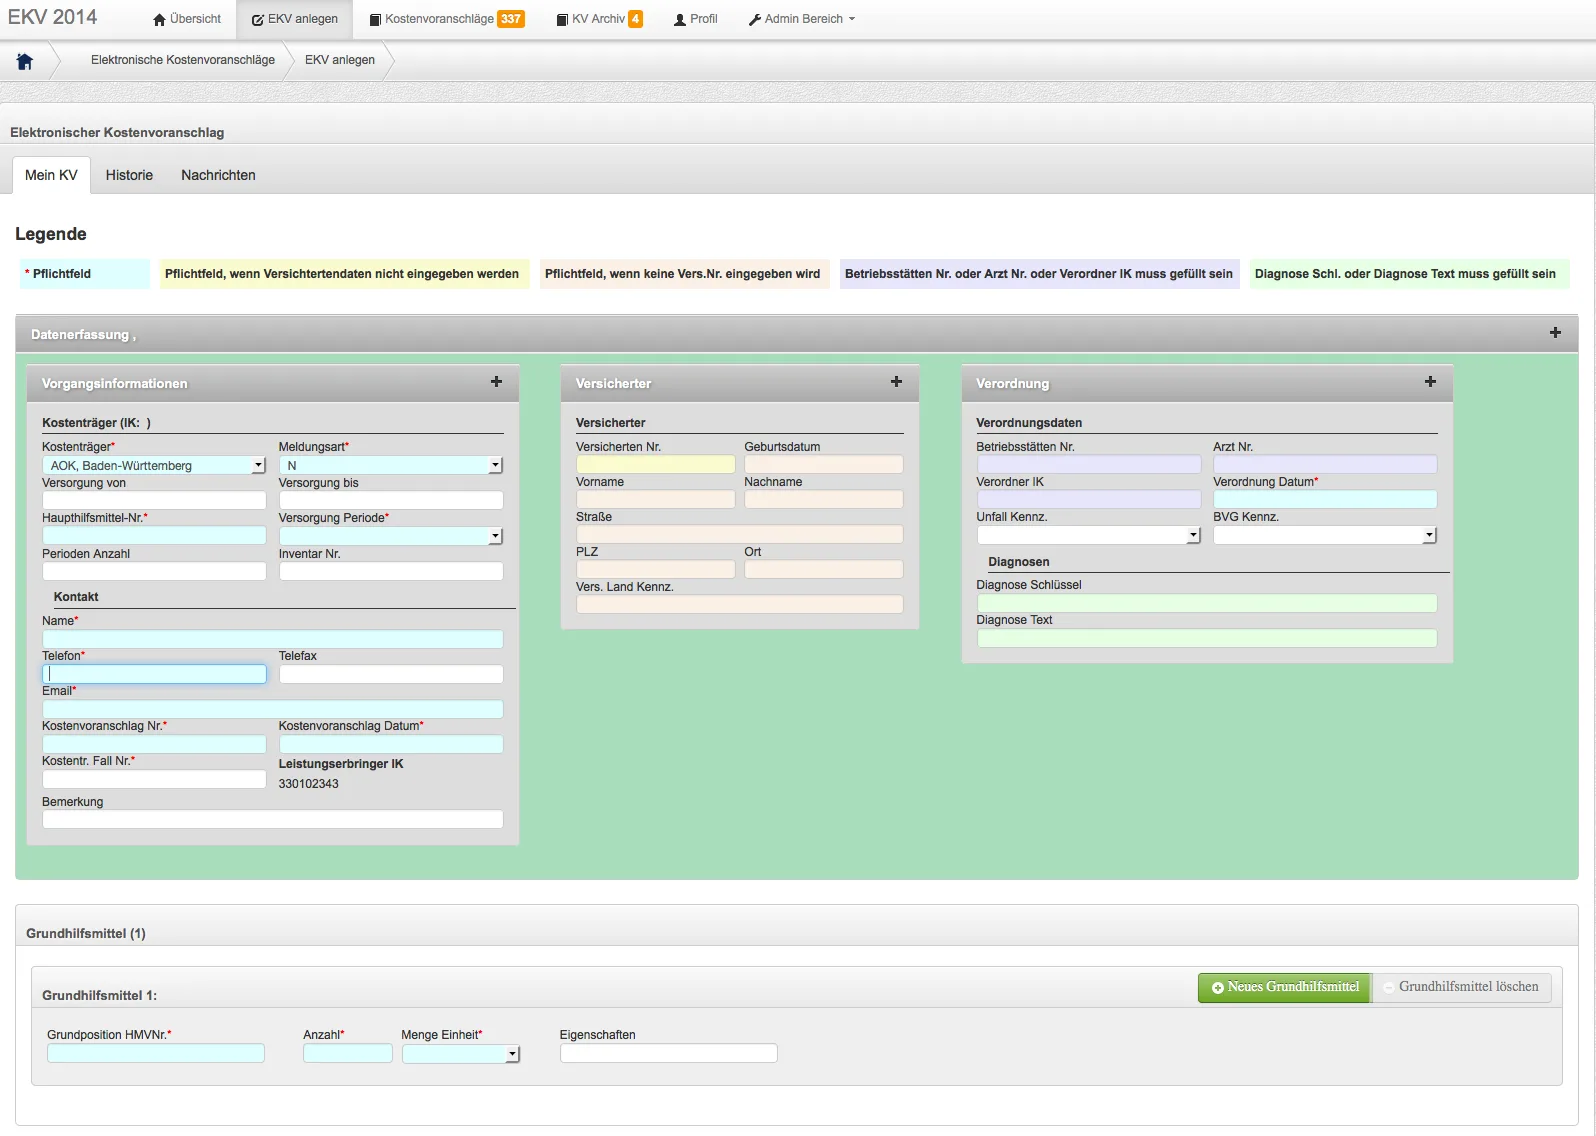
Task: Open the Meldungsart dropdown
Action: 390,466
